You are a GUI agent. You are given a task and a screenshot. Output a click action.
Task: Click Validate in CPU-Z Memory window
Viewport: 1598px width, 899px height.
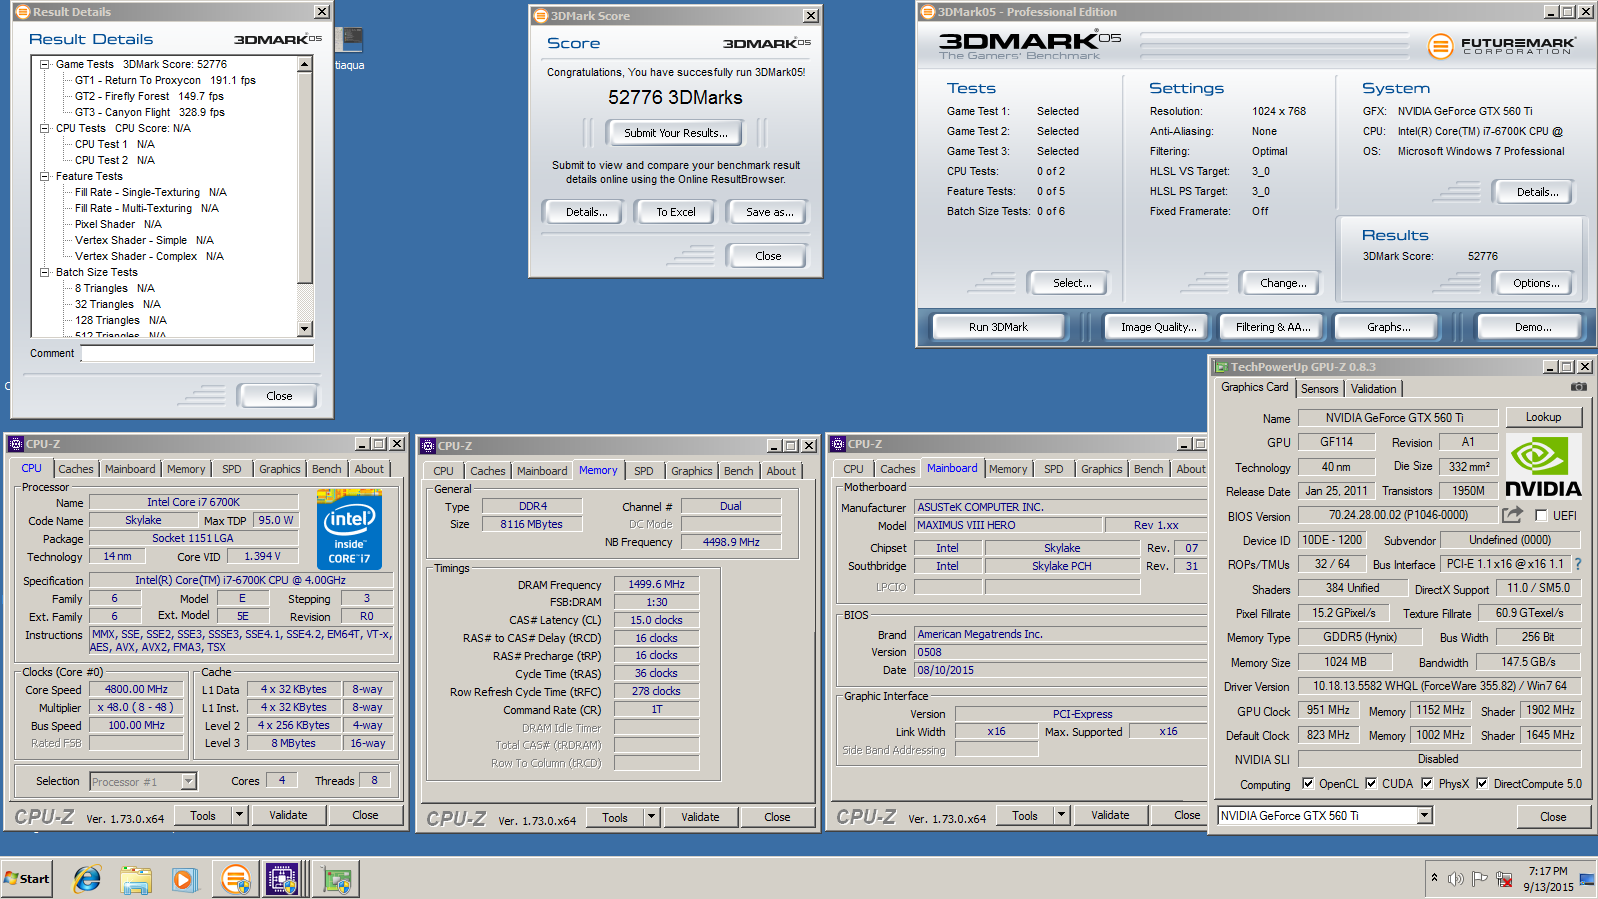700,817
